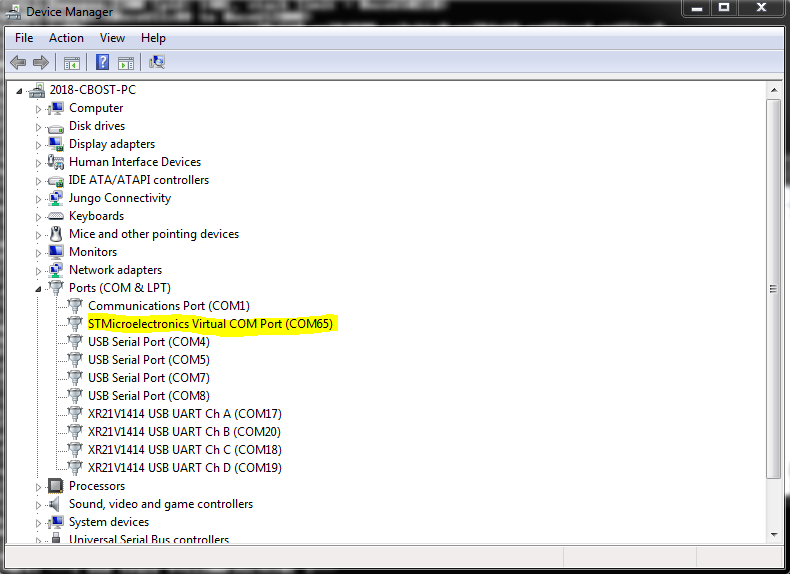Click the 2018-CBOST-PC computer icon
Viewport: 790px width, 574px height.
click(37, 90)
